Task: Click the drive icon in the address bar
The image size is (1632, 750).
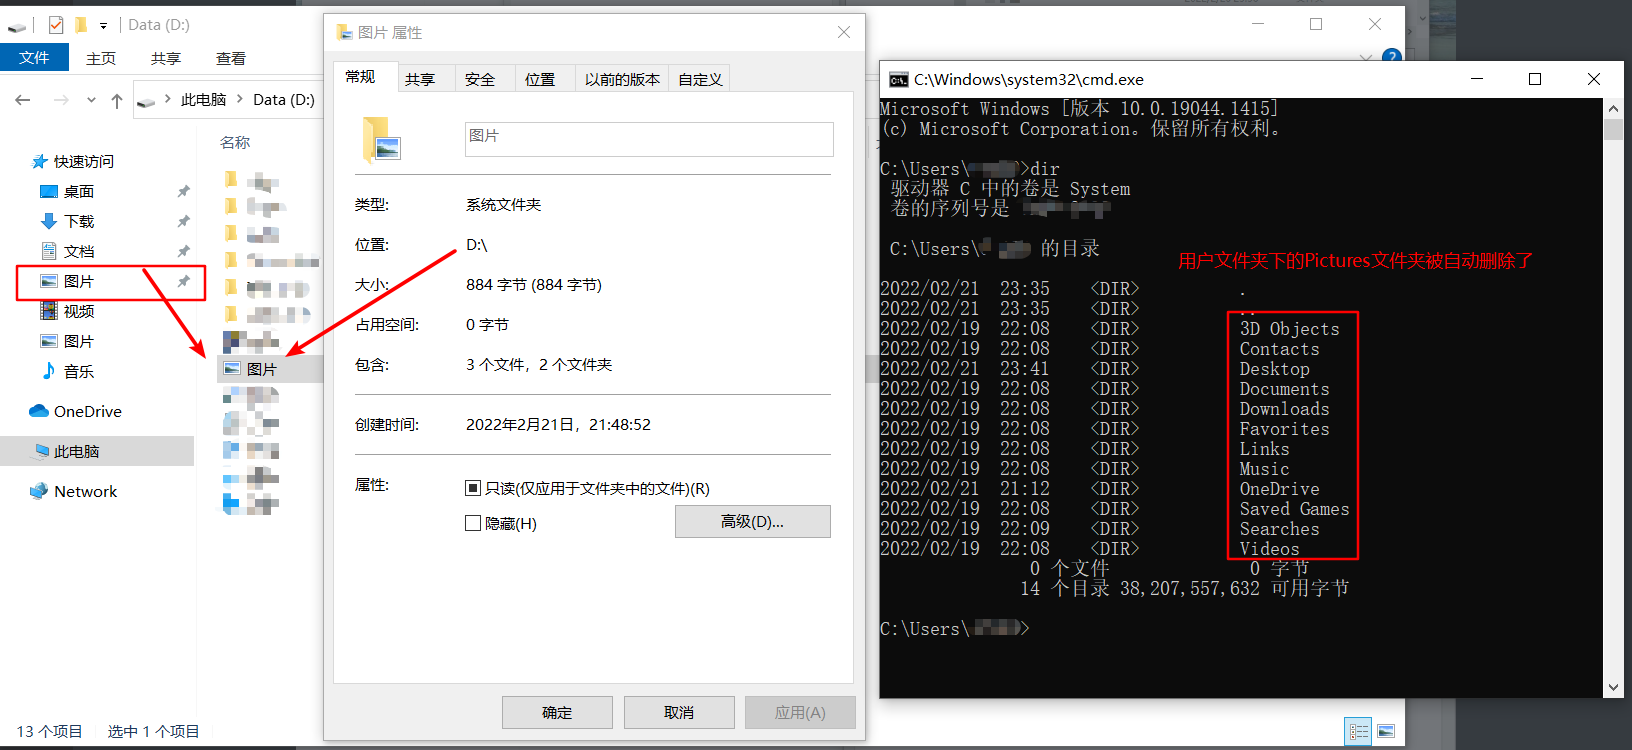Action: (146, 100)
